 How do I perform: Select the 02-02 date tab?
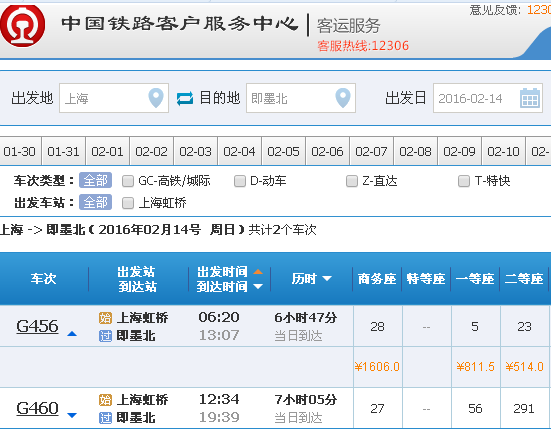click(x=151, y=151)
